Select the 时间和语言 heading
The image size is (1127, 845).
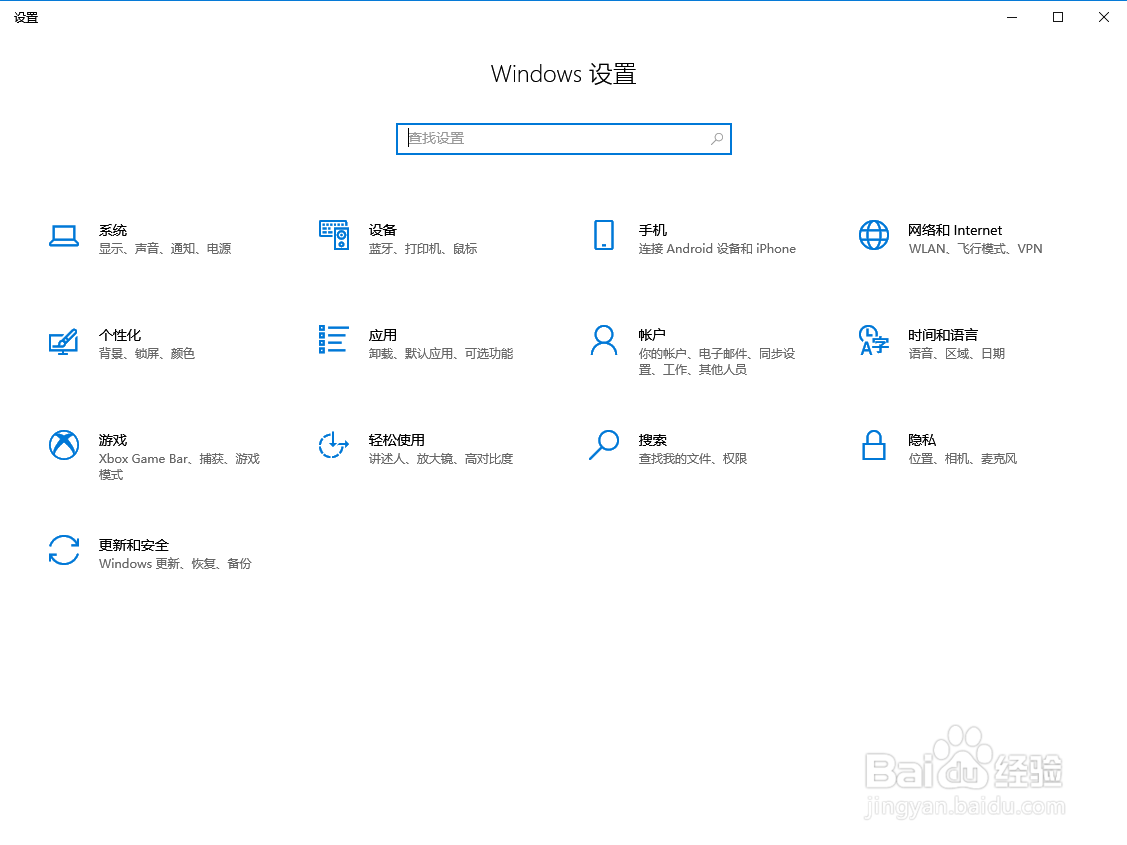pyautogui.click(x=943, y=335)
